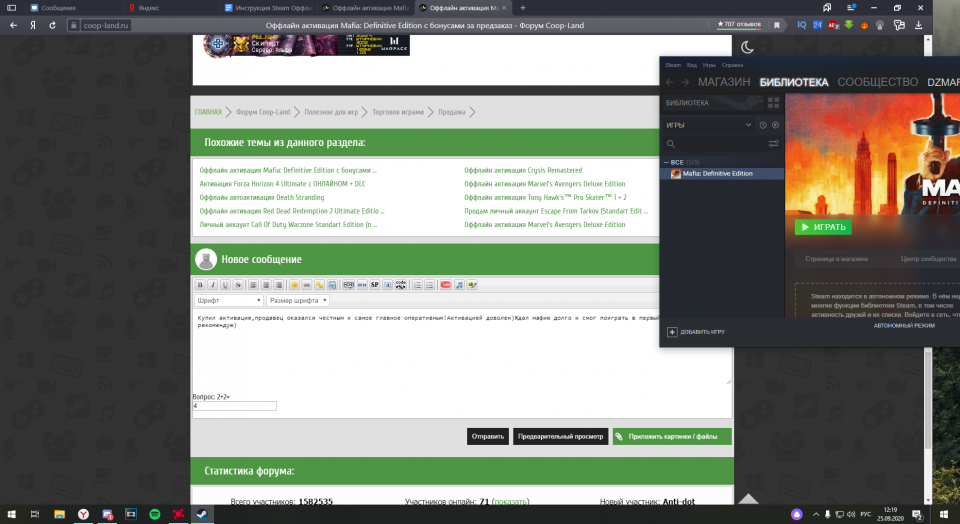
Task: Insert a spoiler with SP button
Action: 375,285
